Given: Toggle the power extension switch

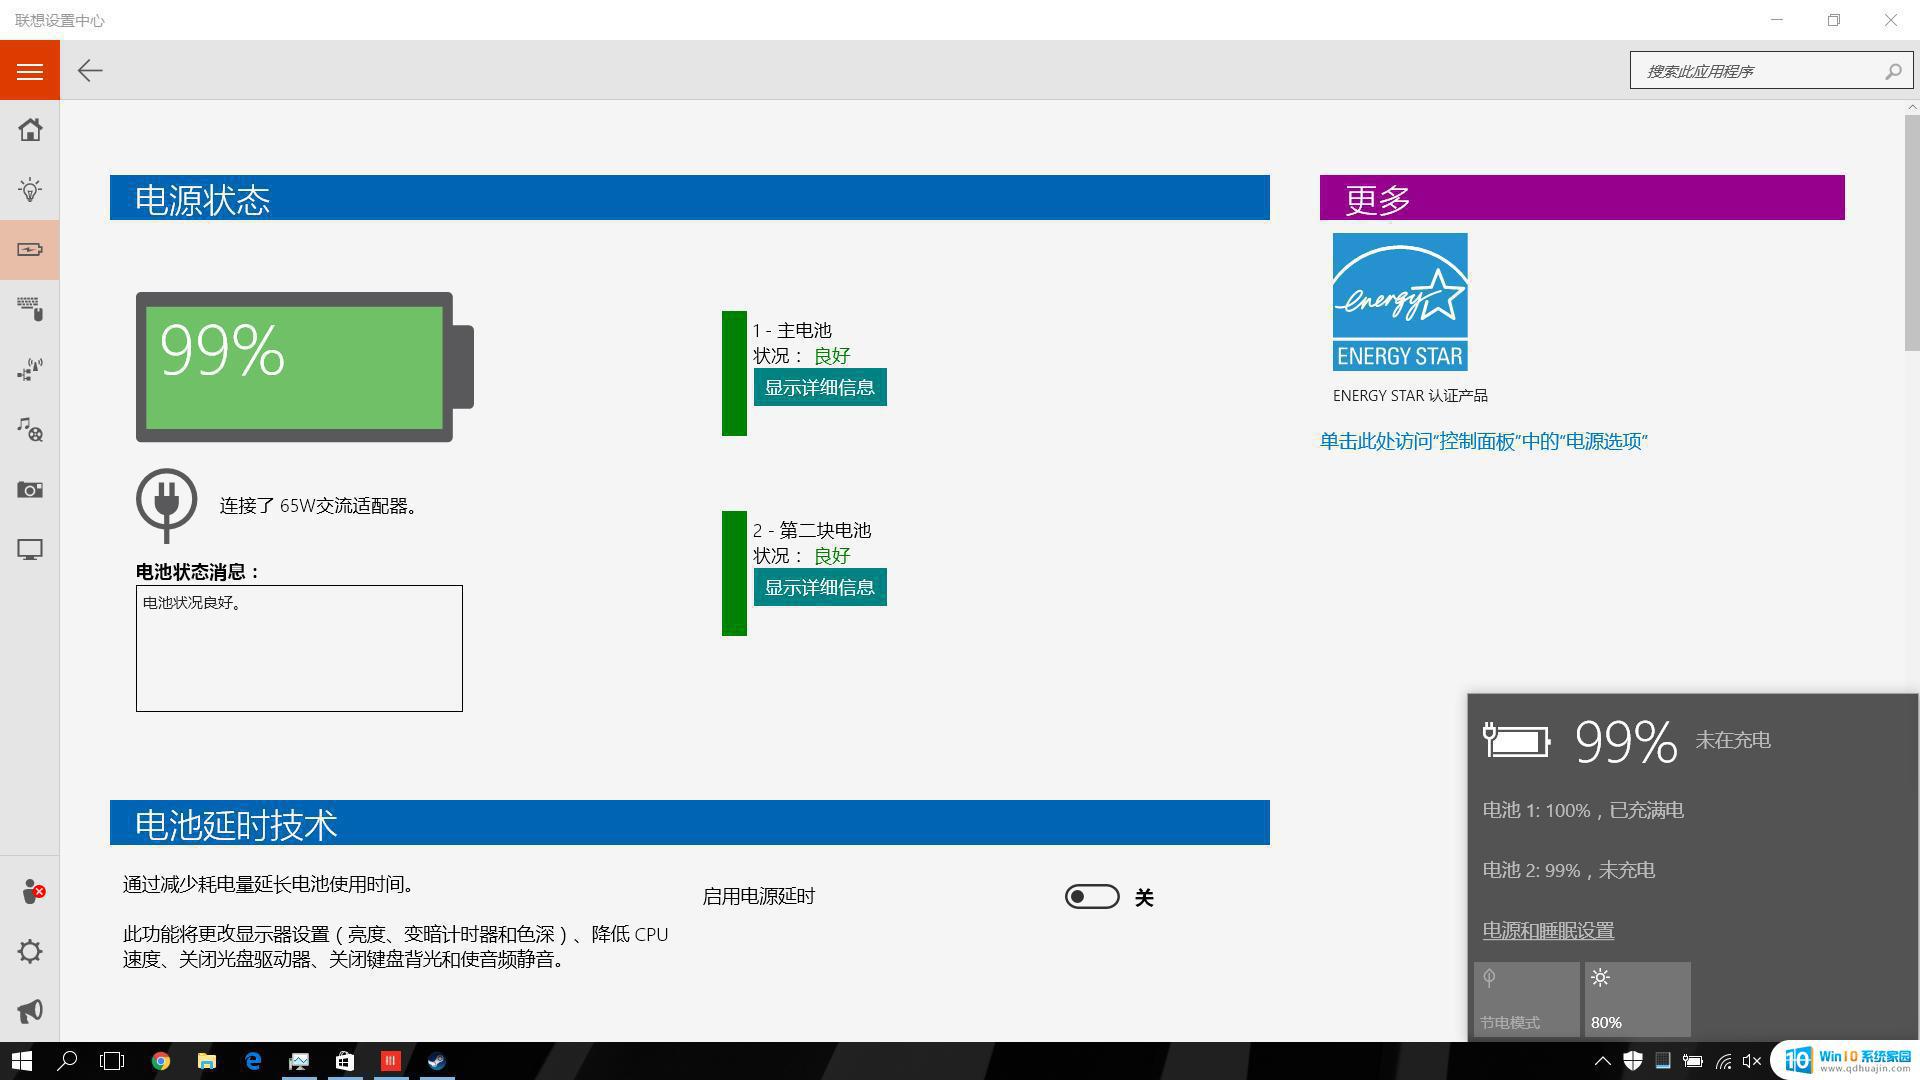Looking at the screenshot, I should point(1092,896).
